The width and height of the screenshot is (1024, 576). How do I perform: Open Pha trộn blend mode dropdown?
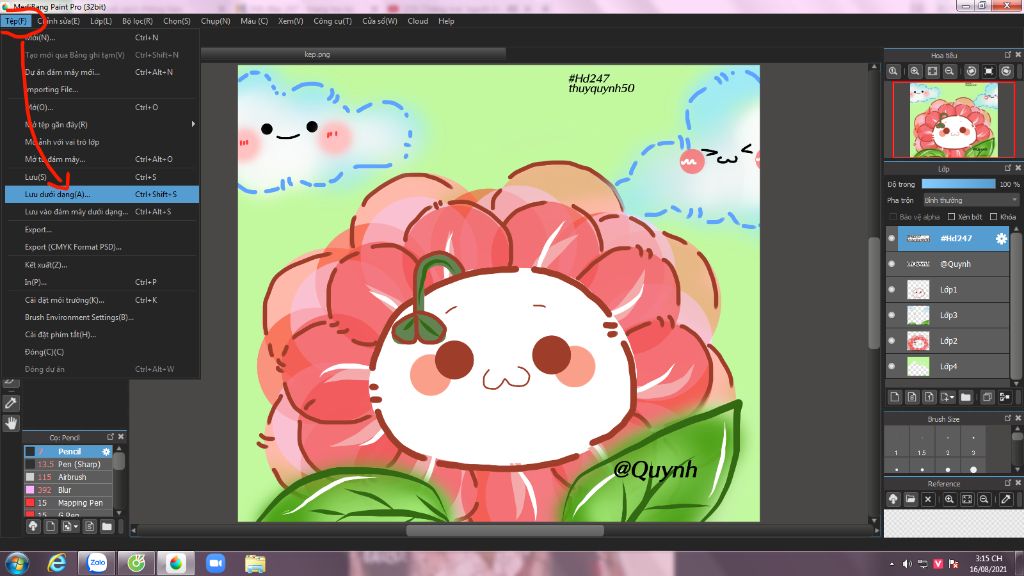pos(970,200)
